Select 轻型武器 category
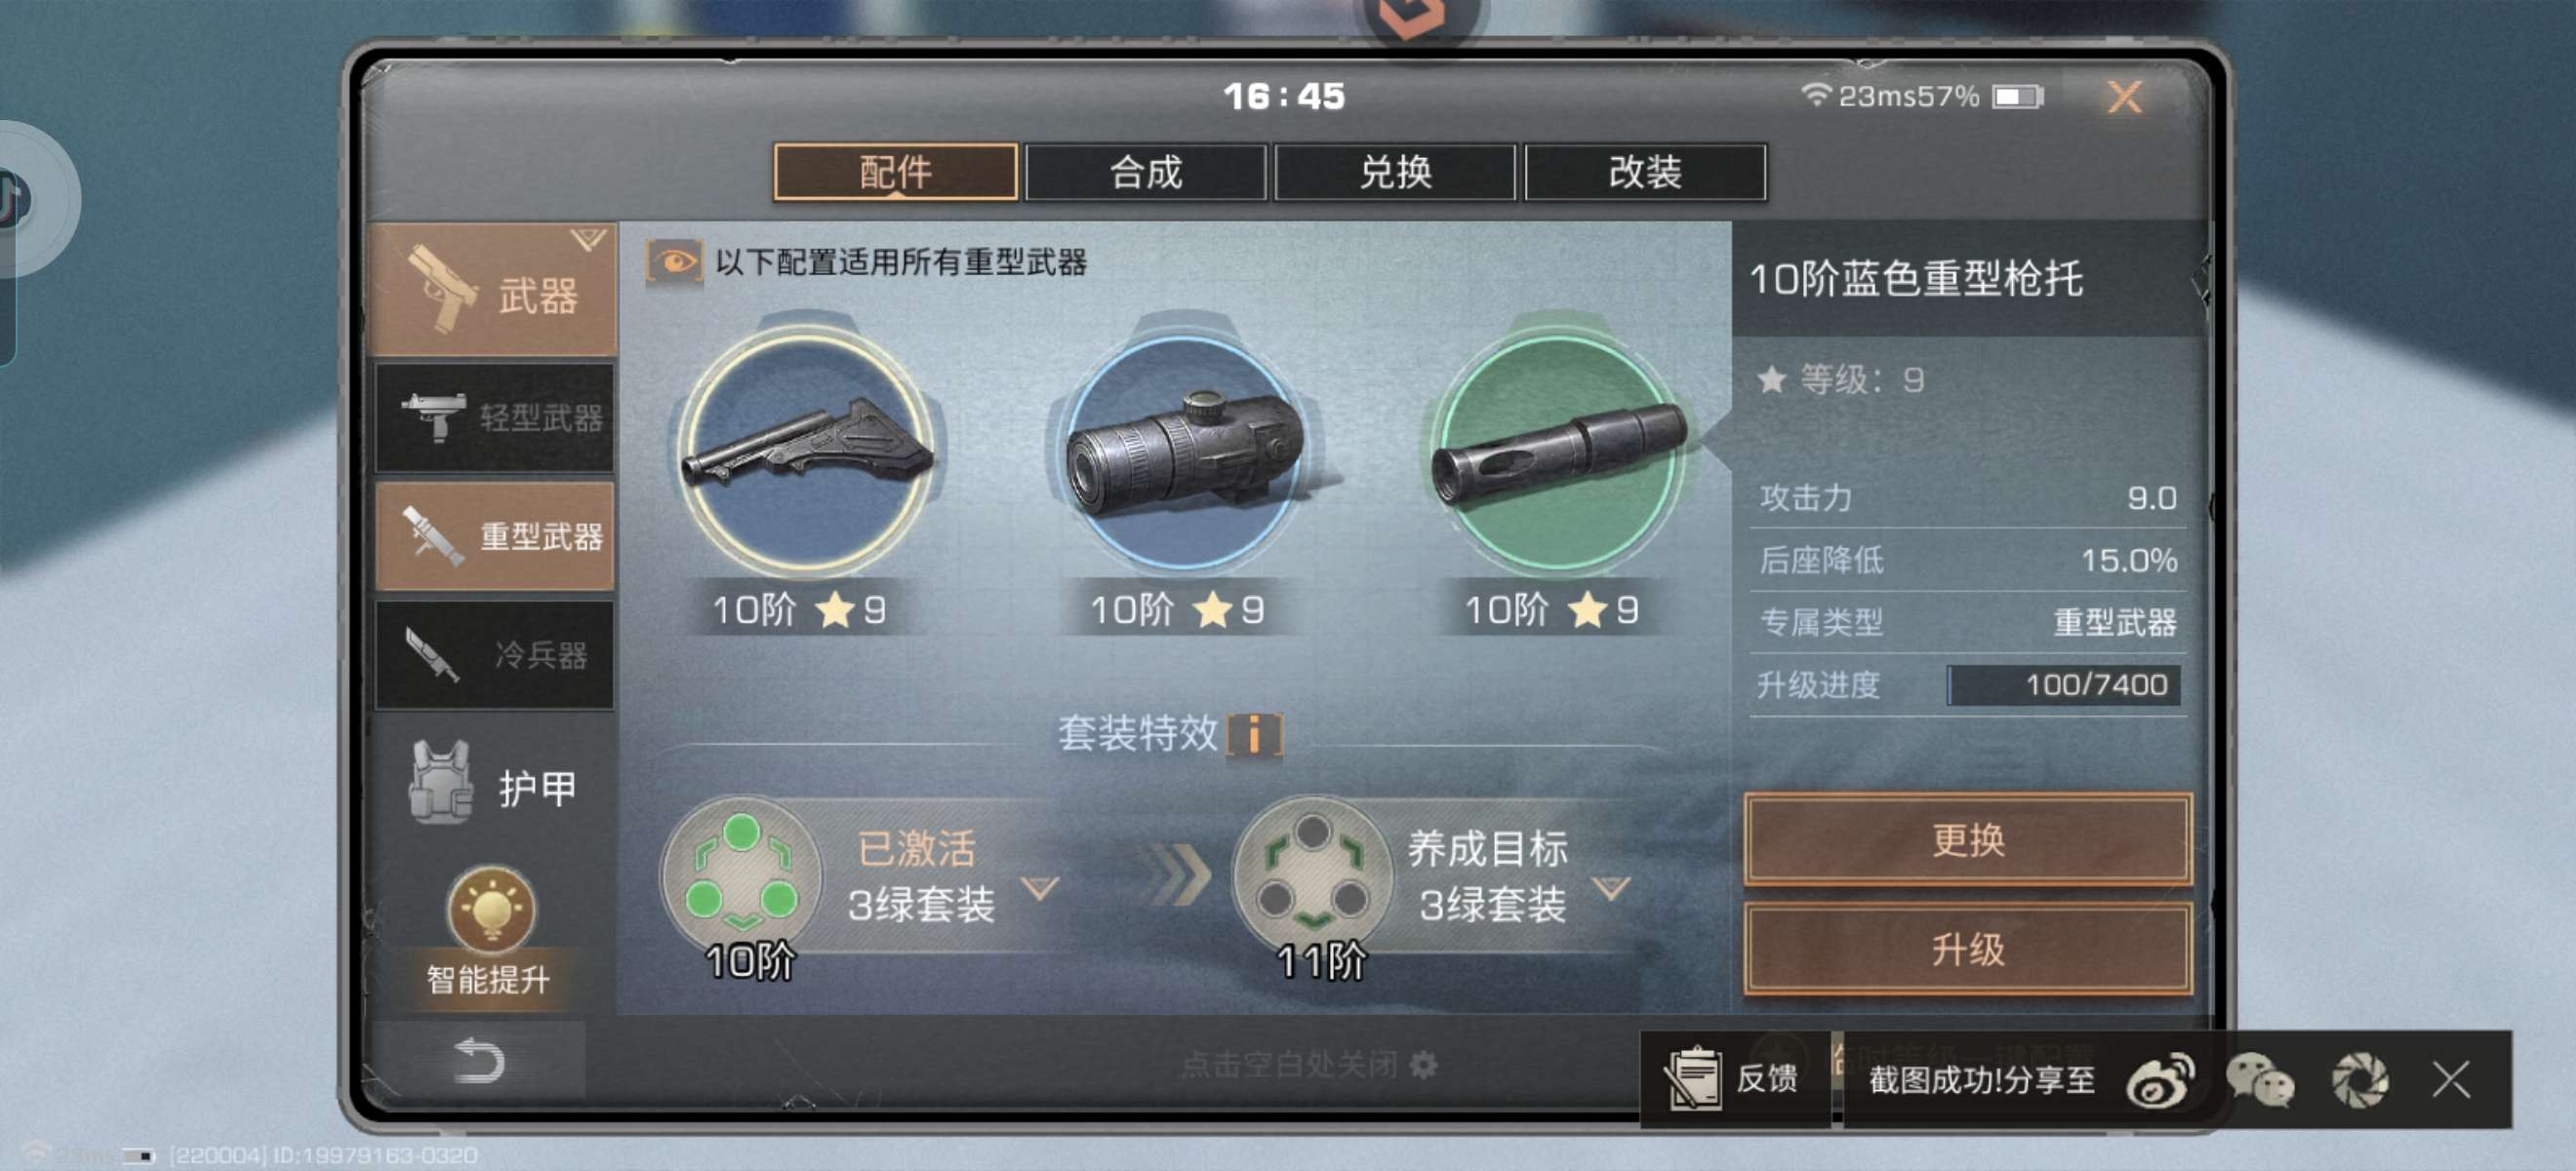The width and height of the screenshot is (2576, 1171). [494, 416]
